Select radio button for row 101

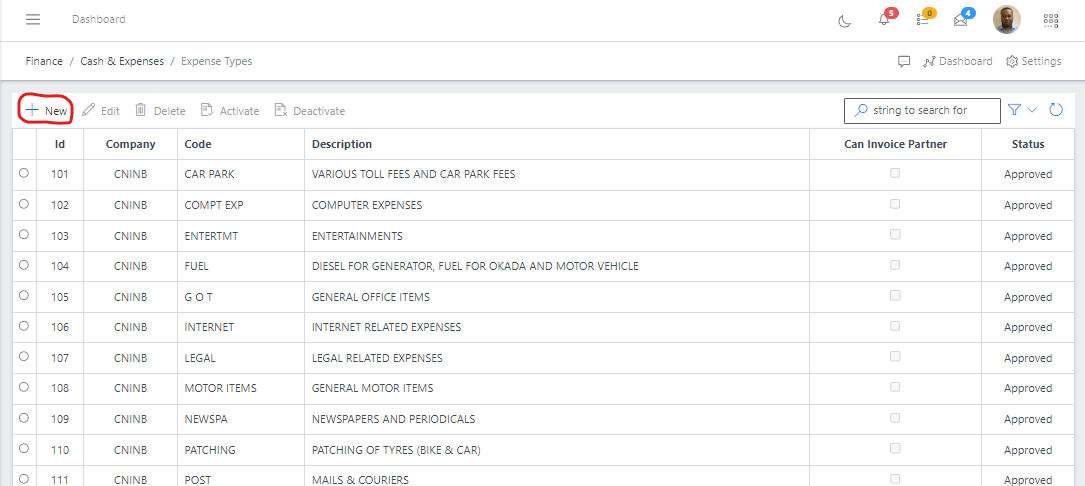tap(24, 174)
